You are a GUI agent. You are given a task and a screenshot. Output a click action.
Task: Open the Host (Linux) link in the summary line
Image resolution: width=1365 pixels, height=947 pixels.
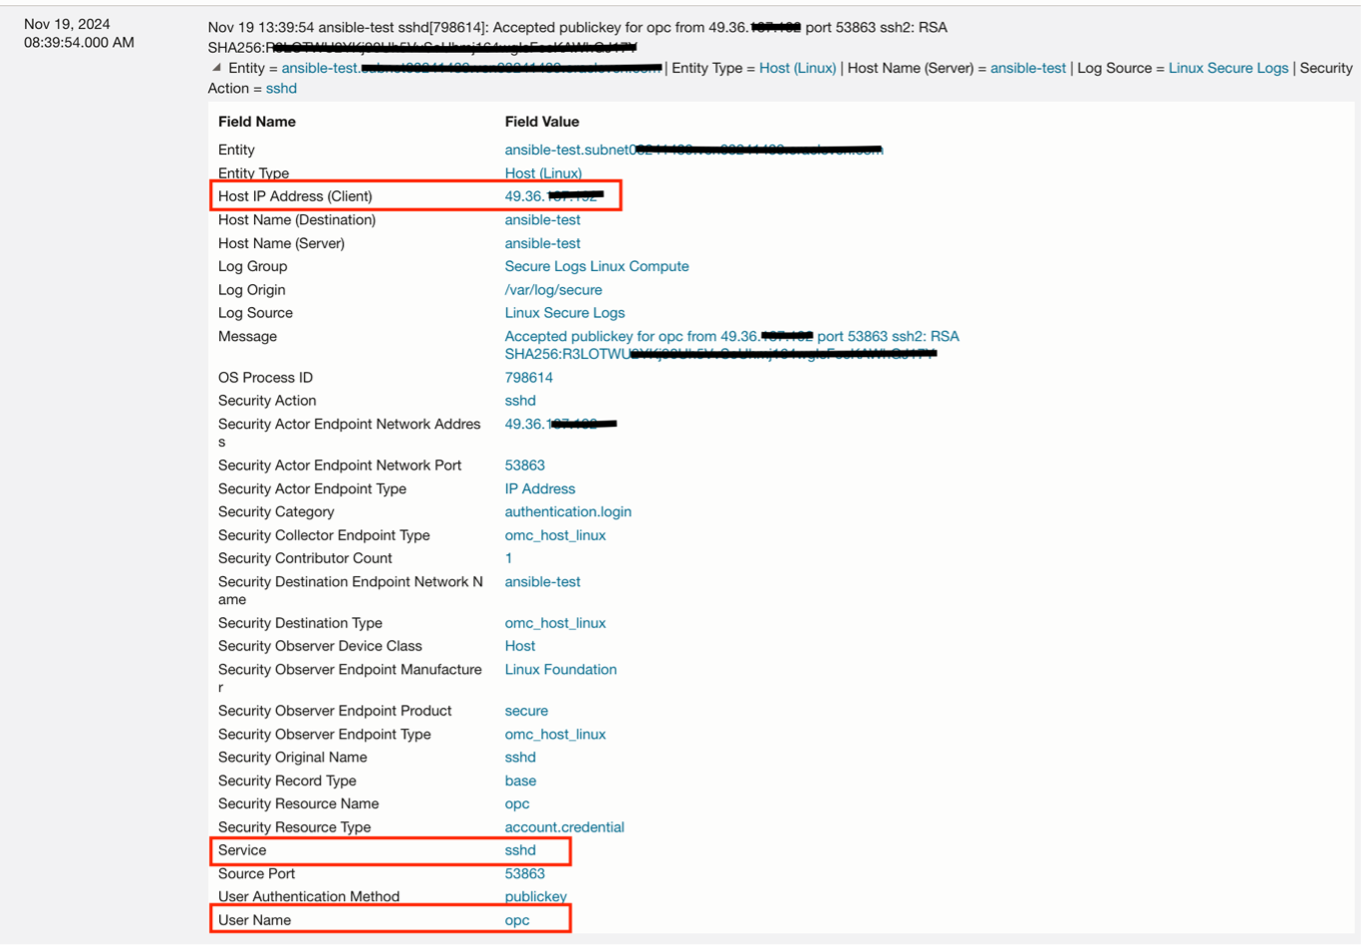pos(797,68)
